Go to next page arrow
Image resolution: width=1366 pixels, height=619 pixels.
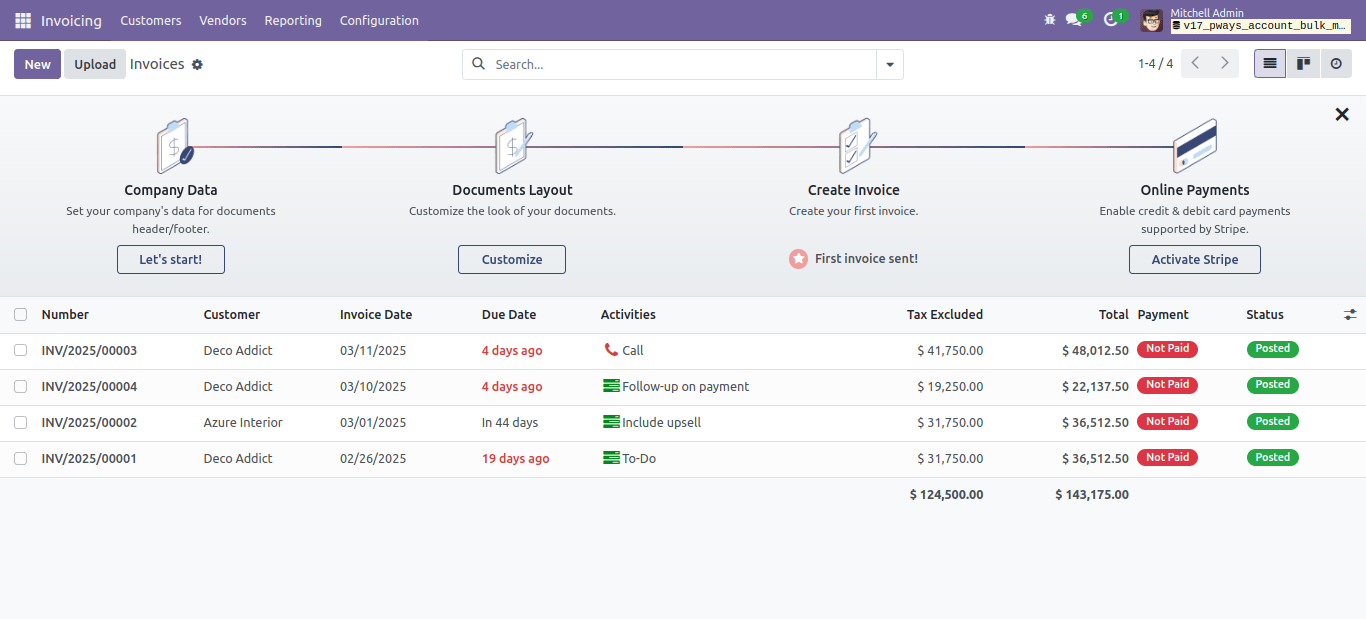1225,63
